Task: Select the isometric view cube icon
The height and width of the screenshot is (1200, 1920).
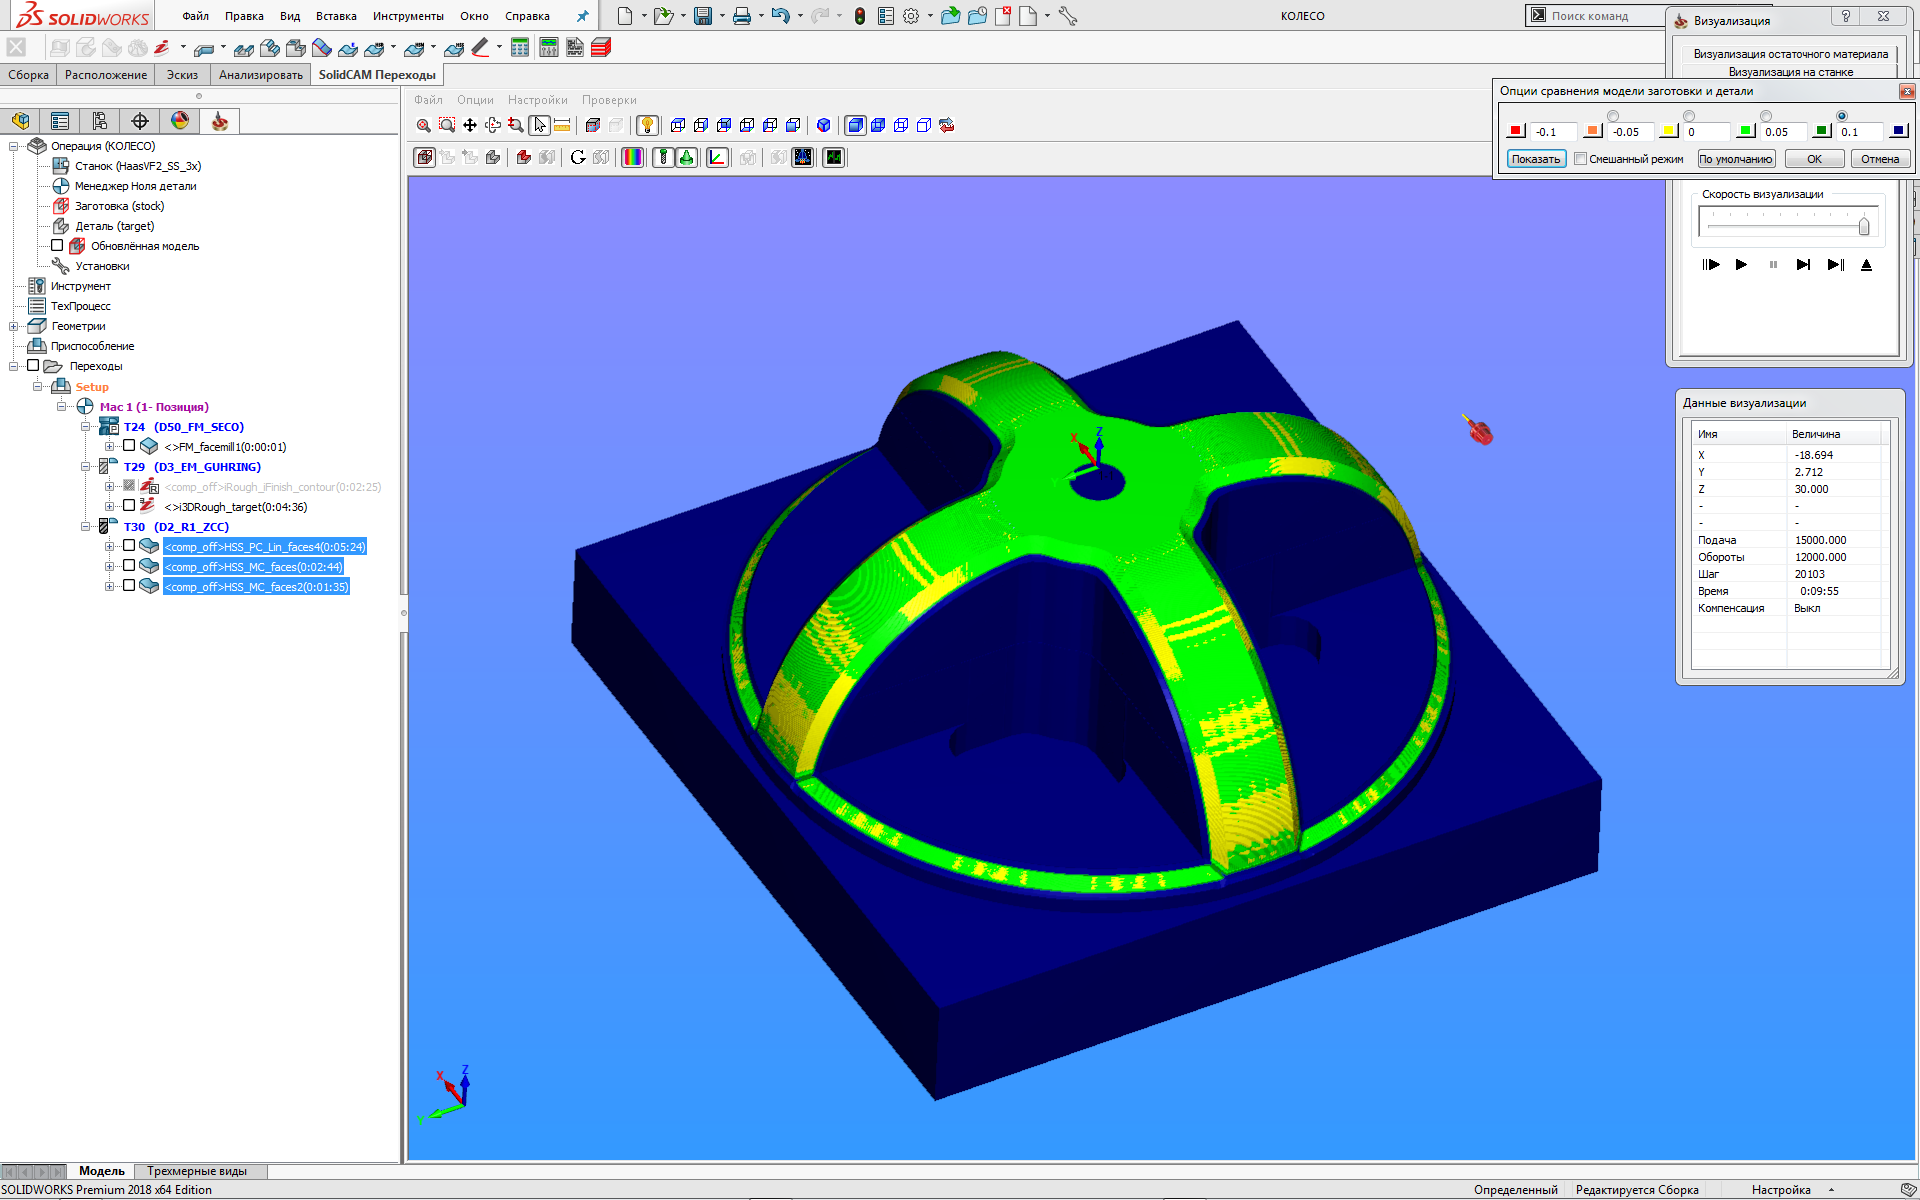Action: coord(823,125)
